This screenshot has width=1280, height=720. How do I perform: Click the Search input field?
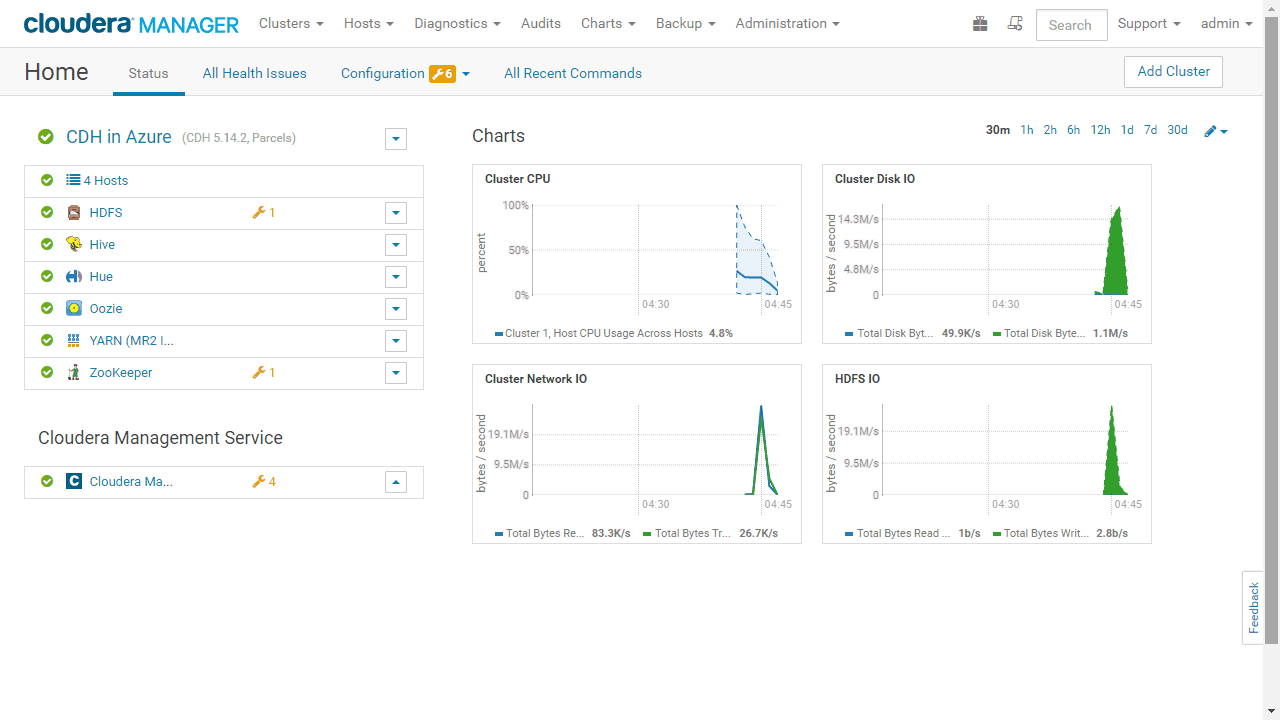[x=1071, y=25]
